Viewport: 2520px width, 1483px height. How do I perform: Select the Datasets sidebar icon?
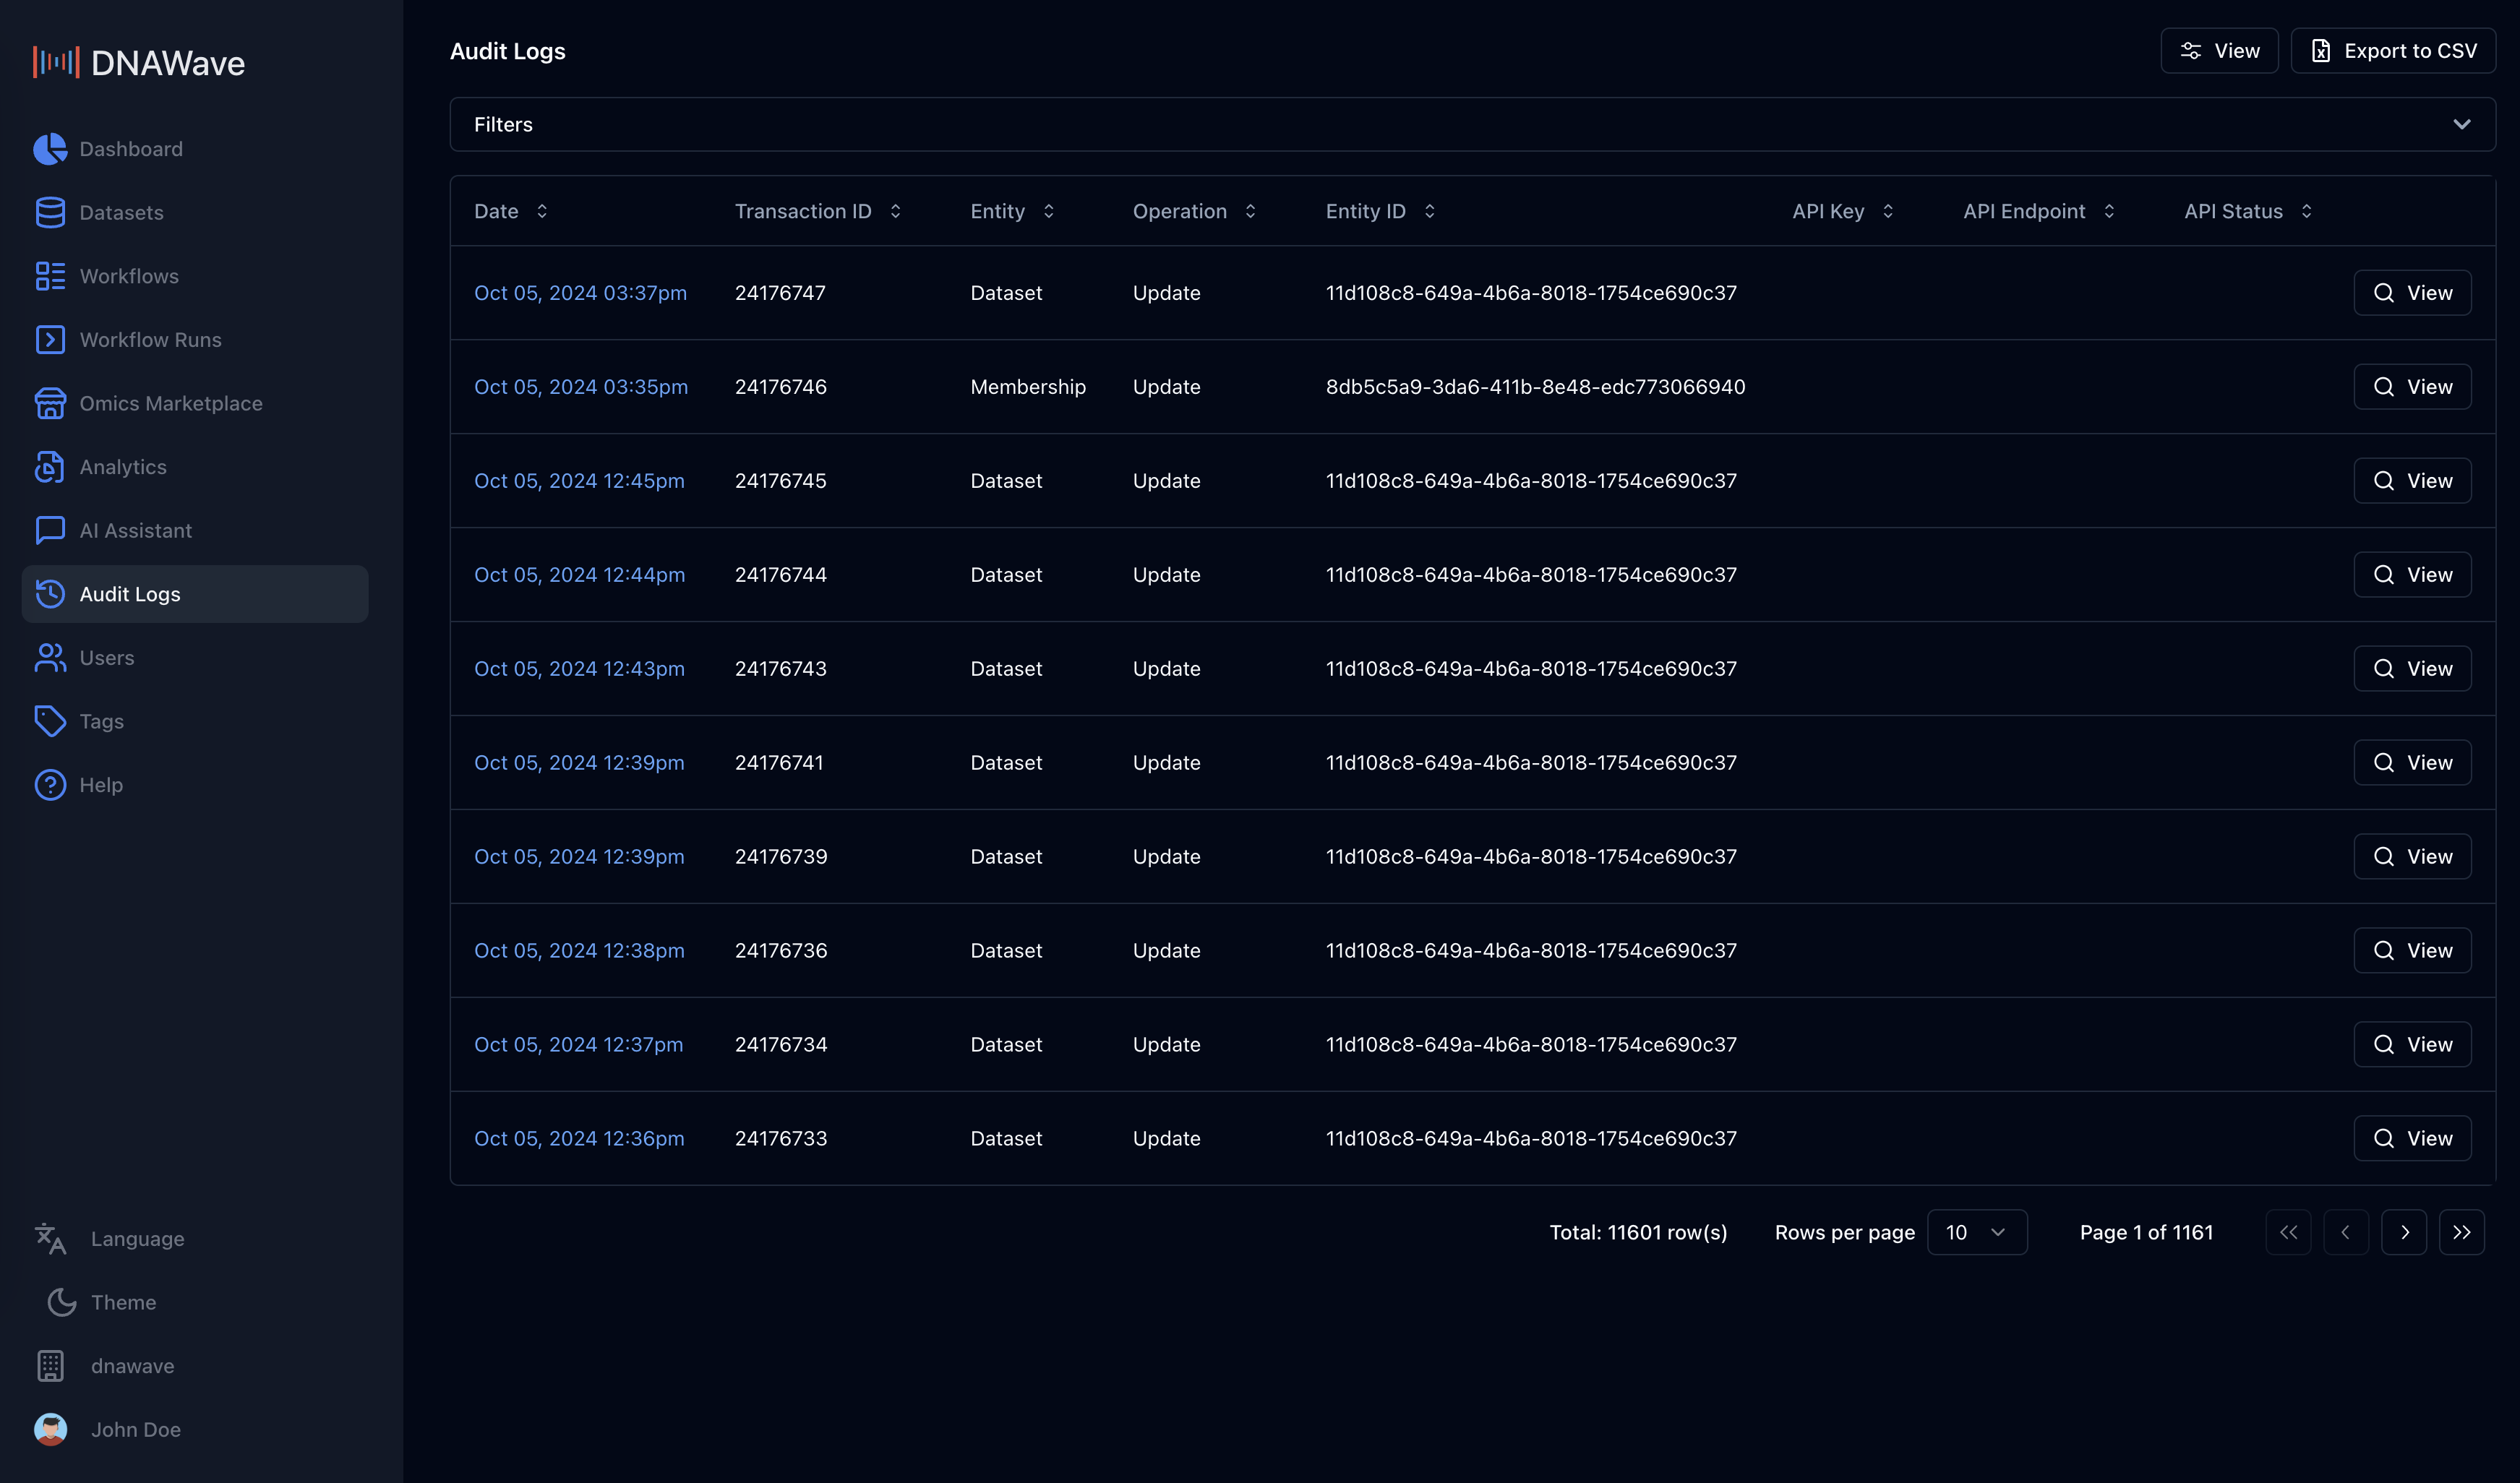(x=51, y=212)
